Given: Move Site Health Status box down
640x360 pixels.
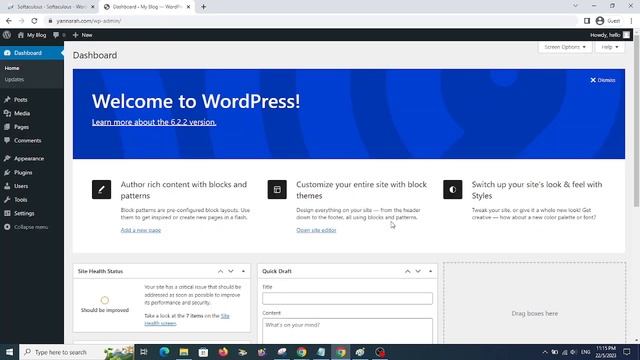Looking at the screenshot, I should [x=231, y=271].
